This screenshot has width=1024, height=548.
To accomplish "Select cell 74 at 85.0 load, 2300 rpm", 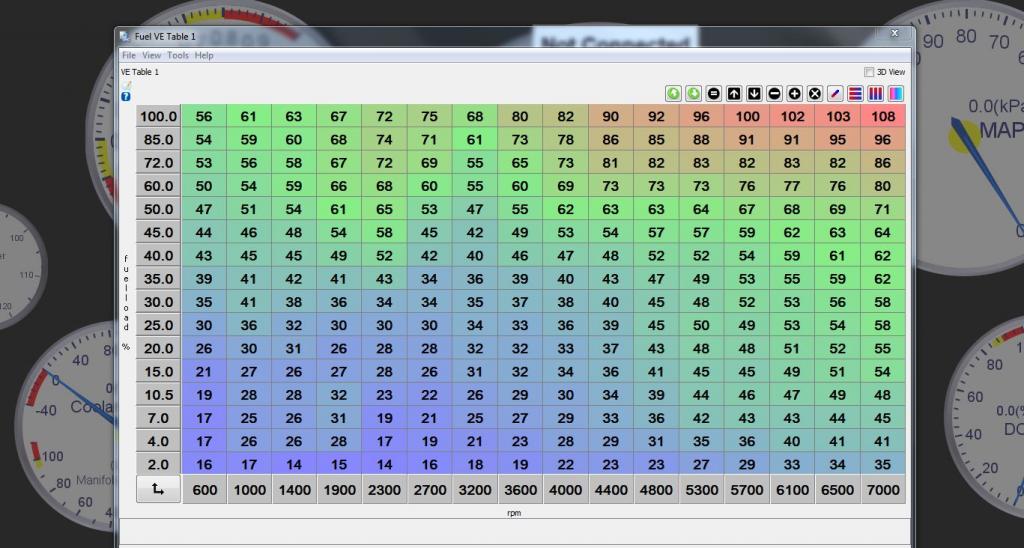I will tap(385, 140).
